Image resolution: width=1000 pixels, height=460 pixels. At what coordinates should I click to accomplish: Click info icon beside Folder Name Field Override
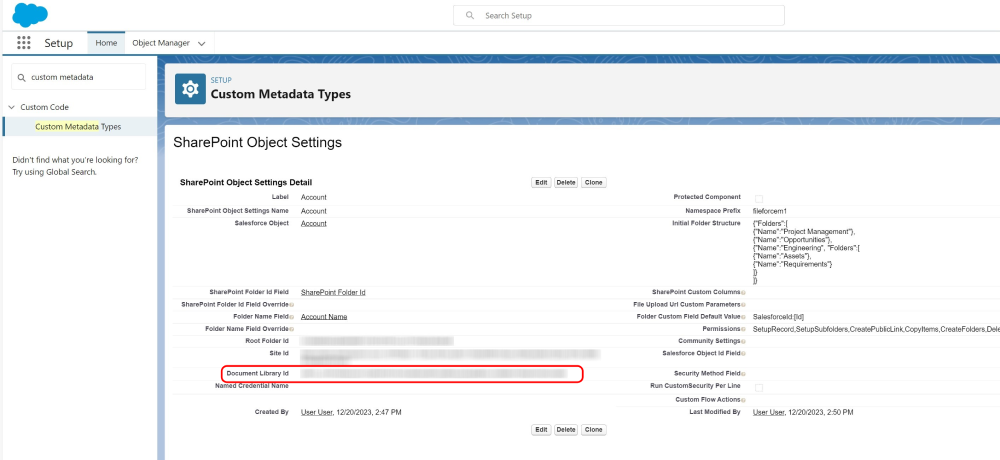pos(291,329)
